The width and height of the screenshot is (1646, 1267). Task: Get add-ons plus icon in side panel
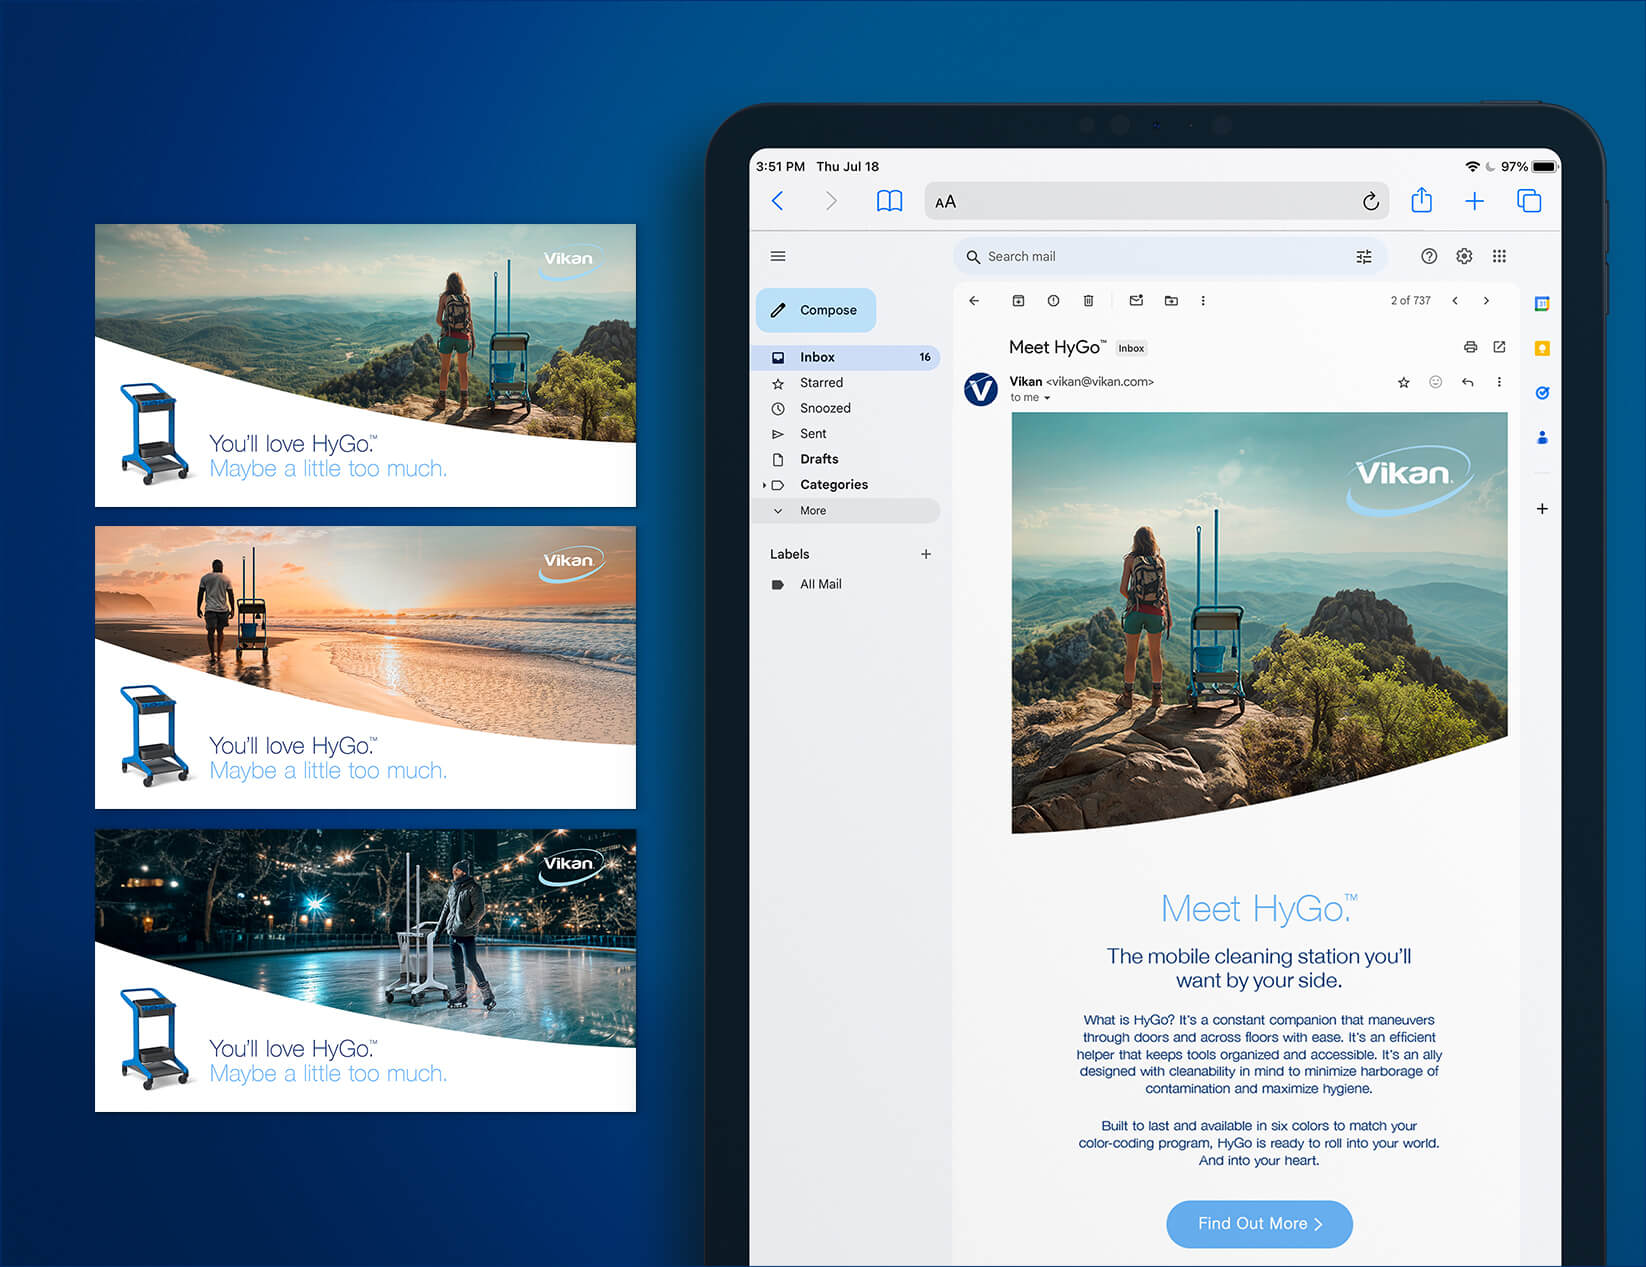point(1542,509)
